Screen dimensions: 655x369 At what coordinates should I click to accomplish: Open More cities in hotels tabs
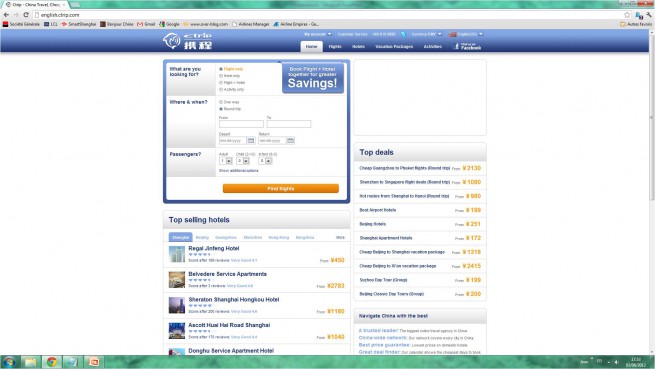[x=340, y=237]
